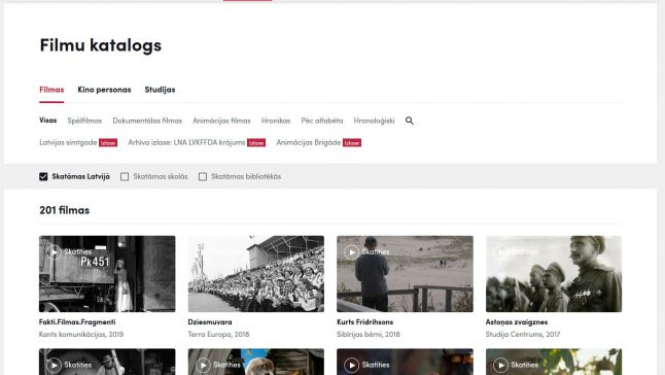
Task: Click the 201 filmas count text
Action: [x=64, y=210]
